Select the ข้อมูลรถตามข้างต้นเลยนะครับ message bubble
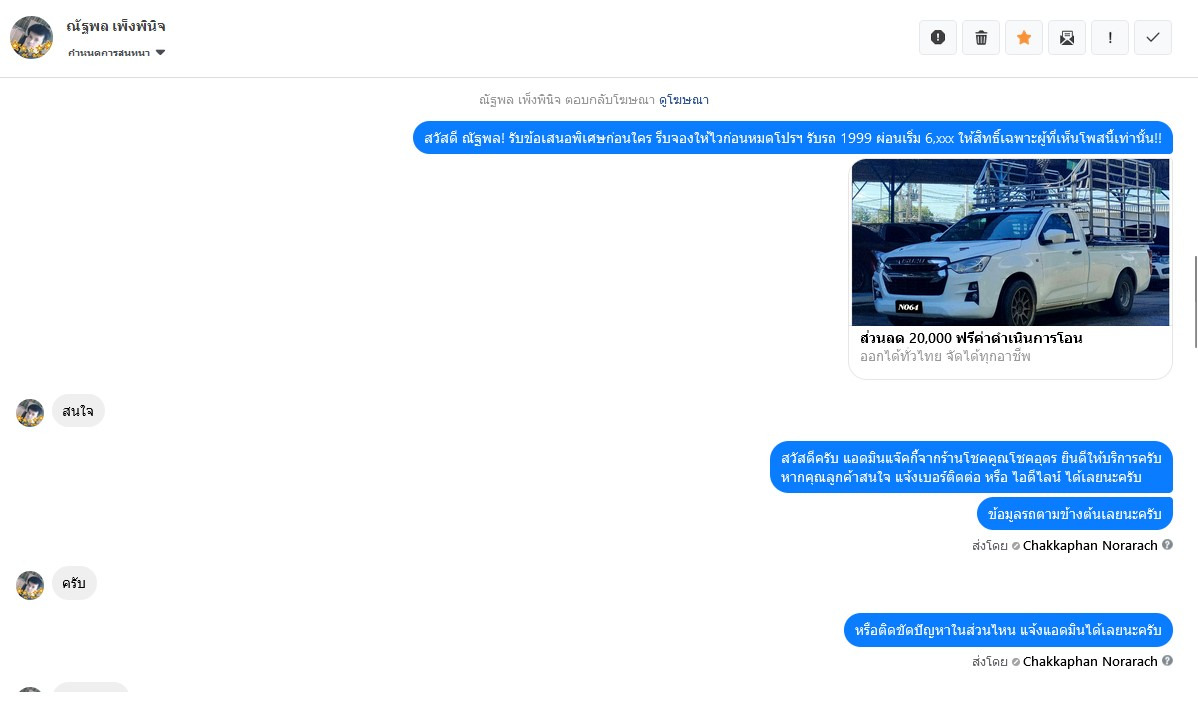Screen dimensions: 1198x703 pyautogui.click(x=1074, y=513)
